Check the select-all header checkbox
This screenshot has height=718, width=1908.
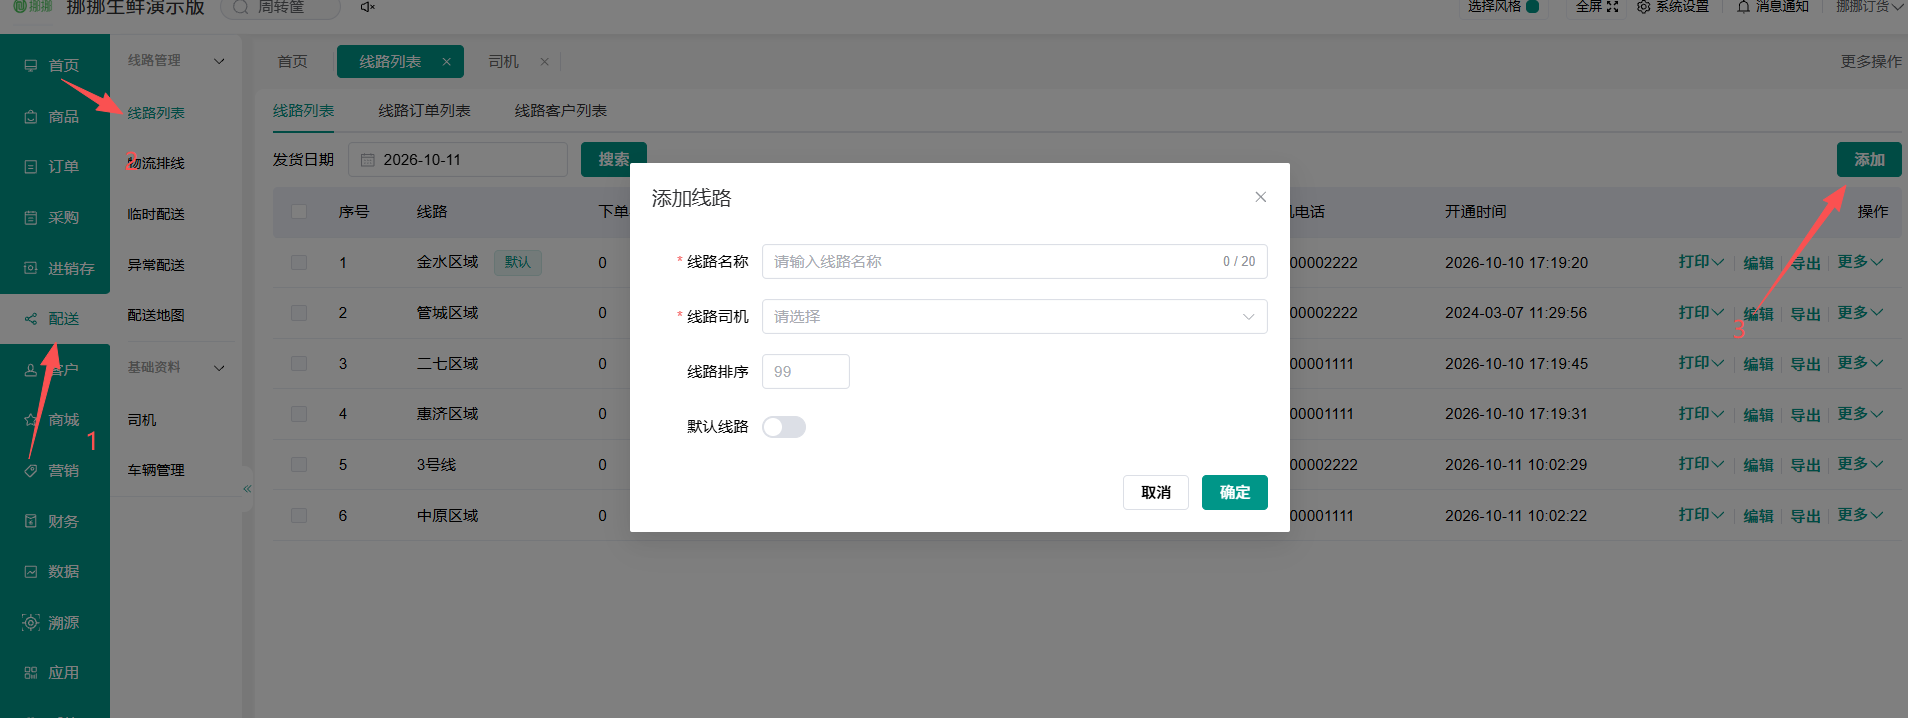pyautogui.click(x=299, y=211)
